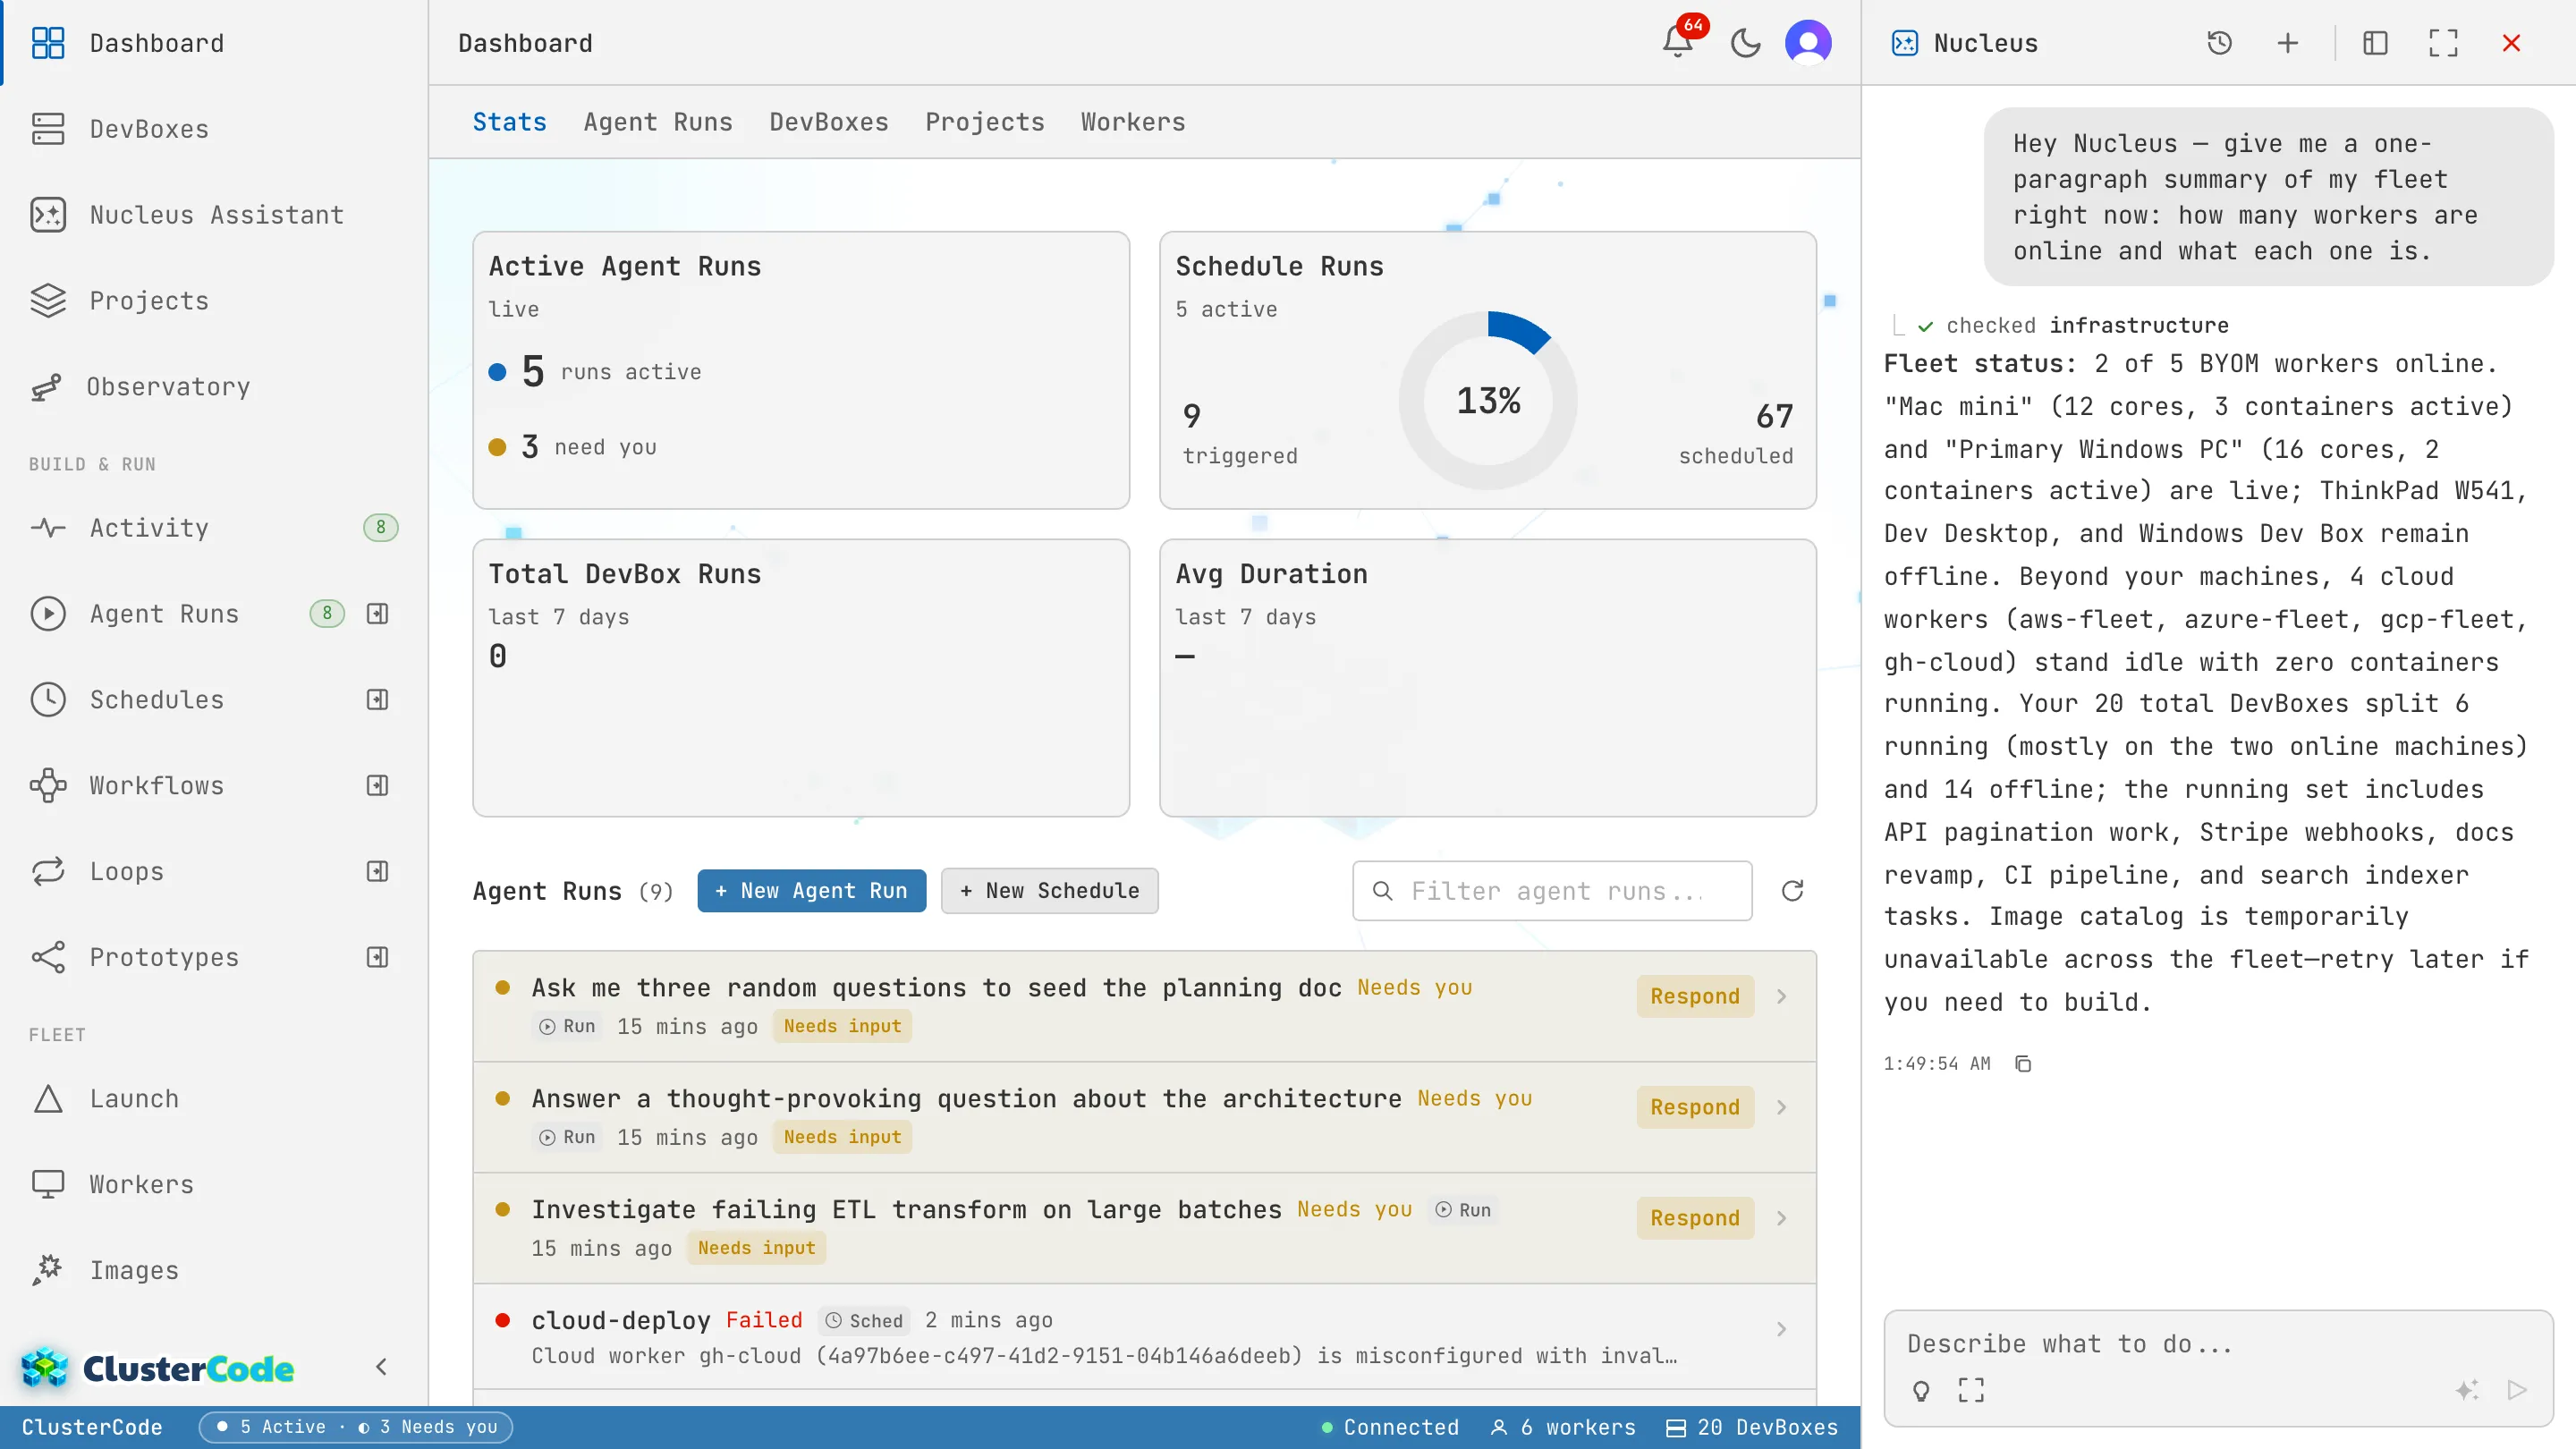Expand the cloud-deploy failed run chevron
2576x1449 pixels.
pyautogui.click(x=1781, y=1330)
